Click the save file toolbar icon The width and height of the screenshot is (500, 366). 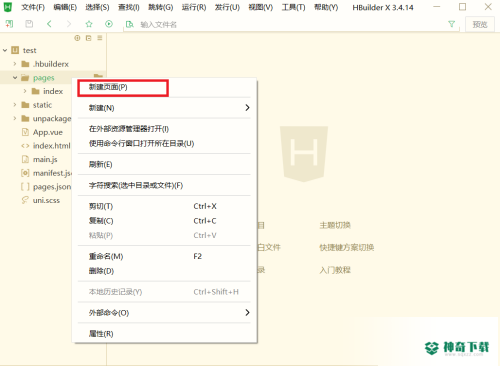[x=29, y=24]
